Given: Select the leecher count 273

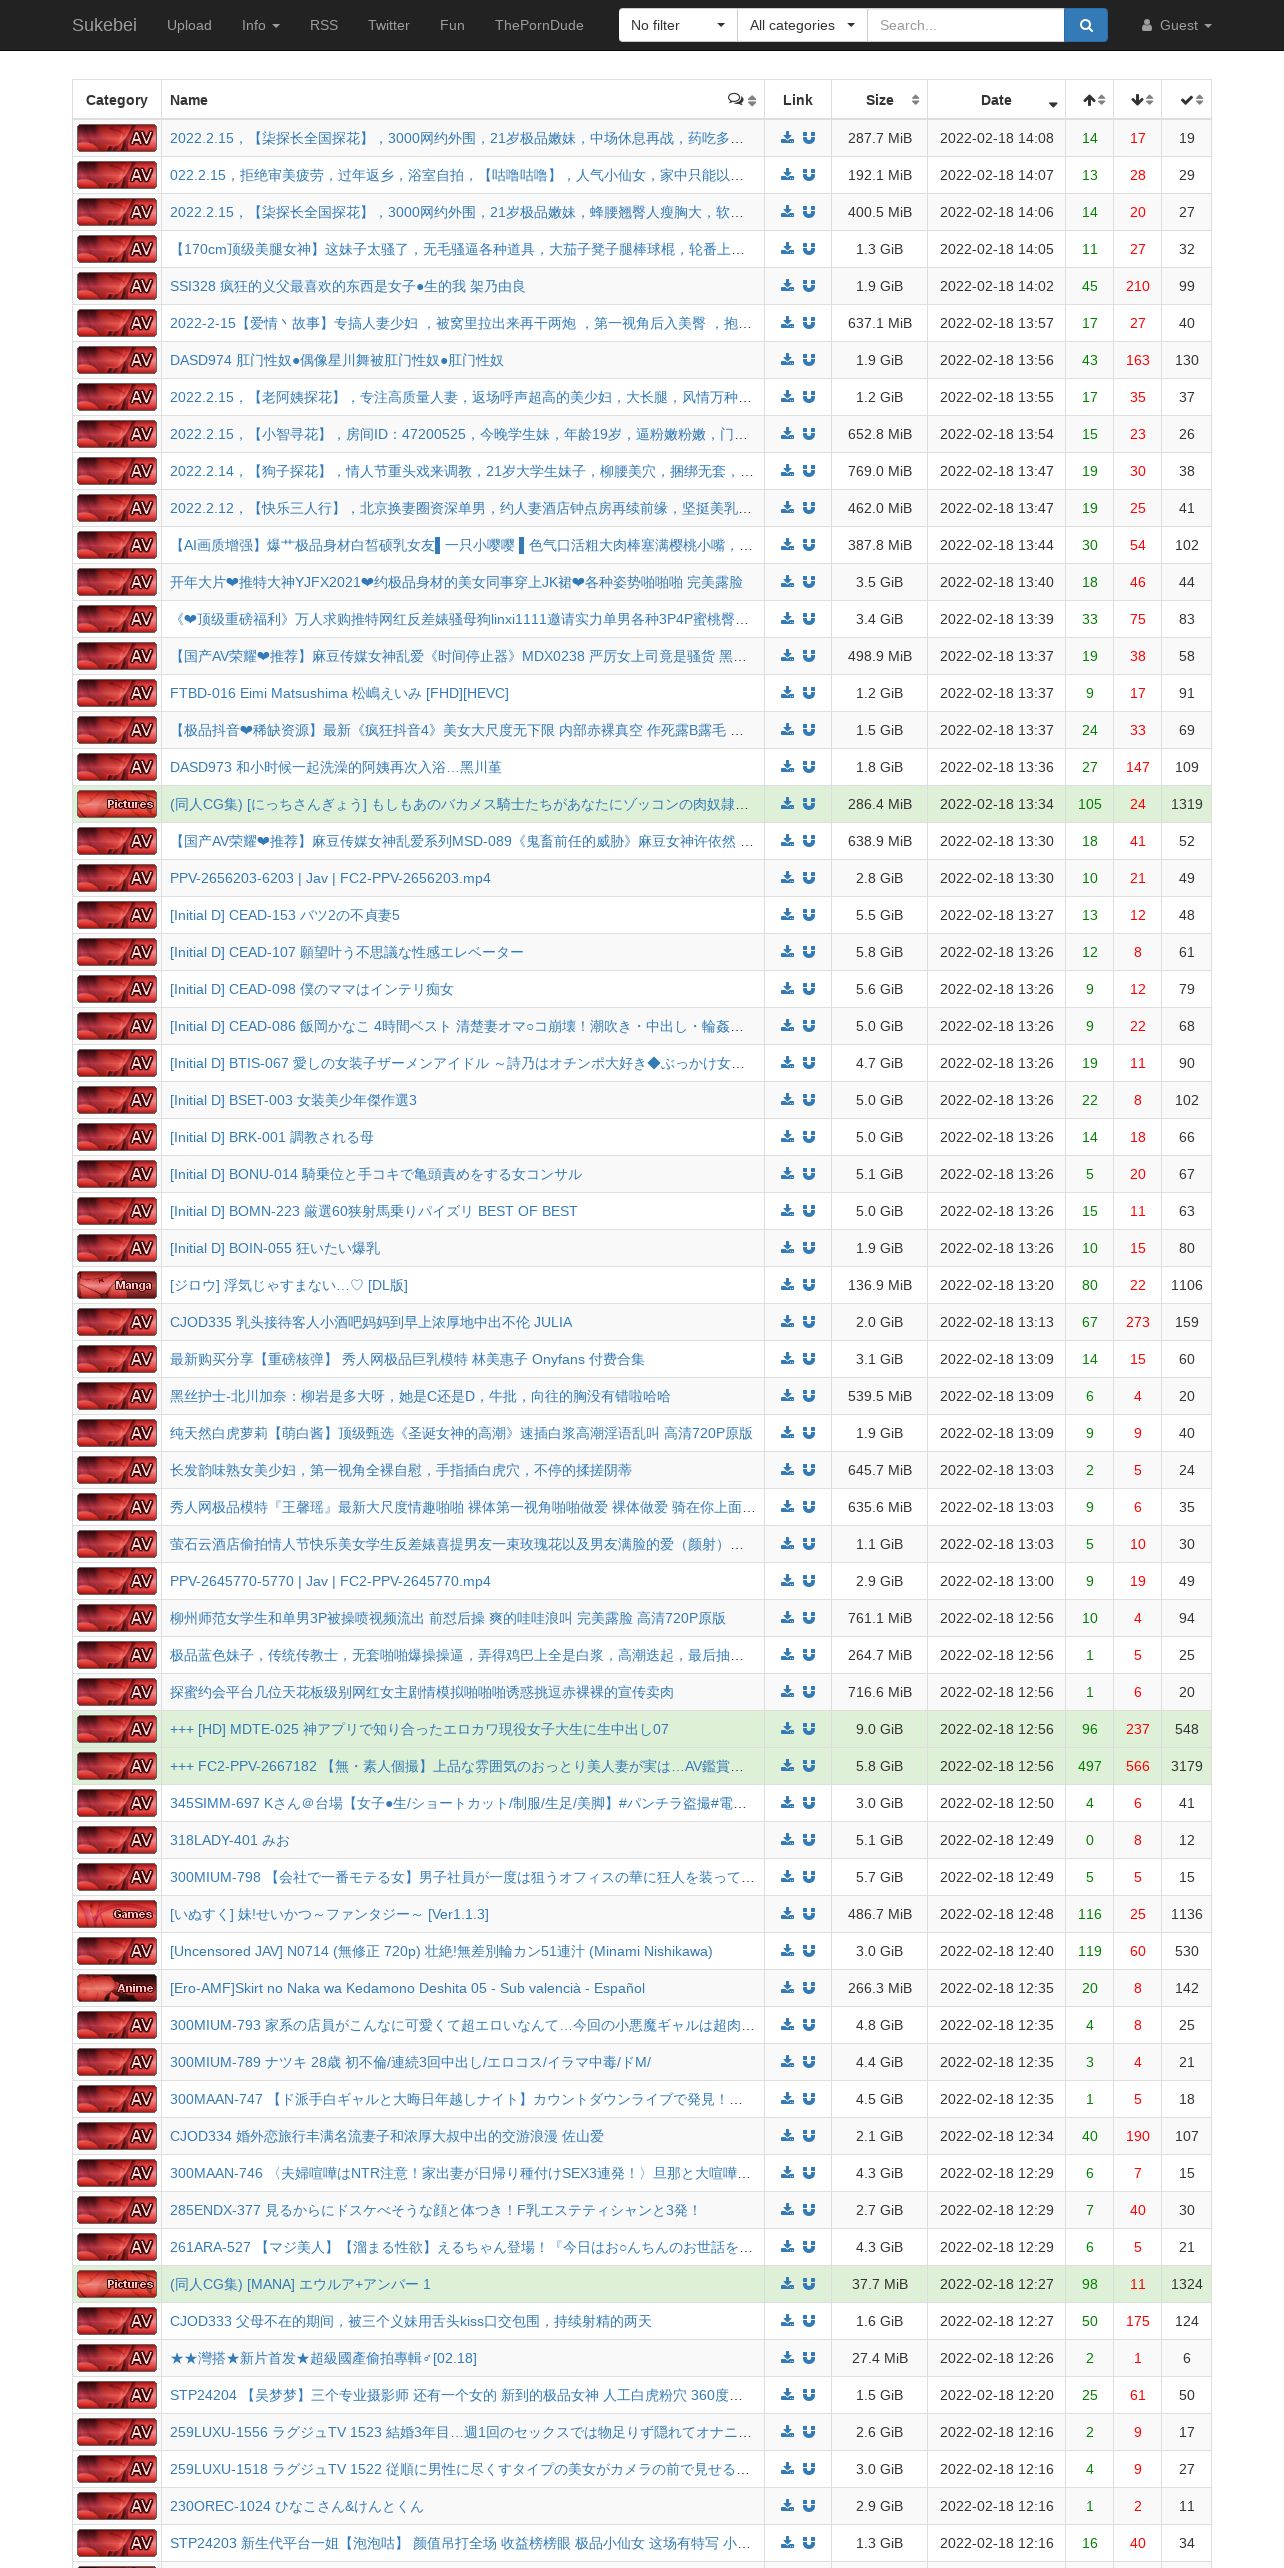Looking at the screenshot, I should [x=1138, y=1322].
